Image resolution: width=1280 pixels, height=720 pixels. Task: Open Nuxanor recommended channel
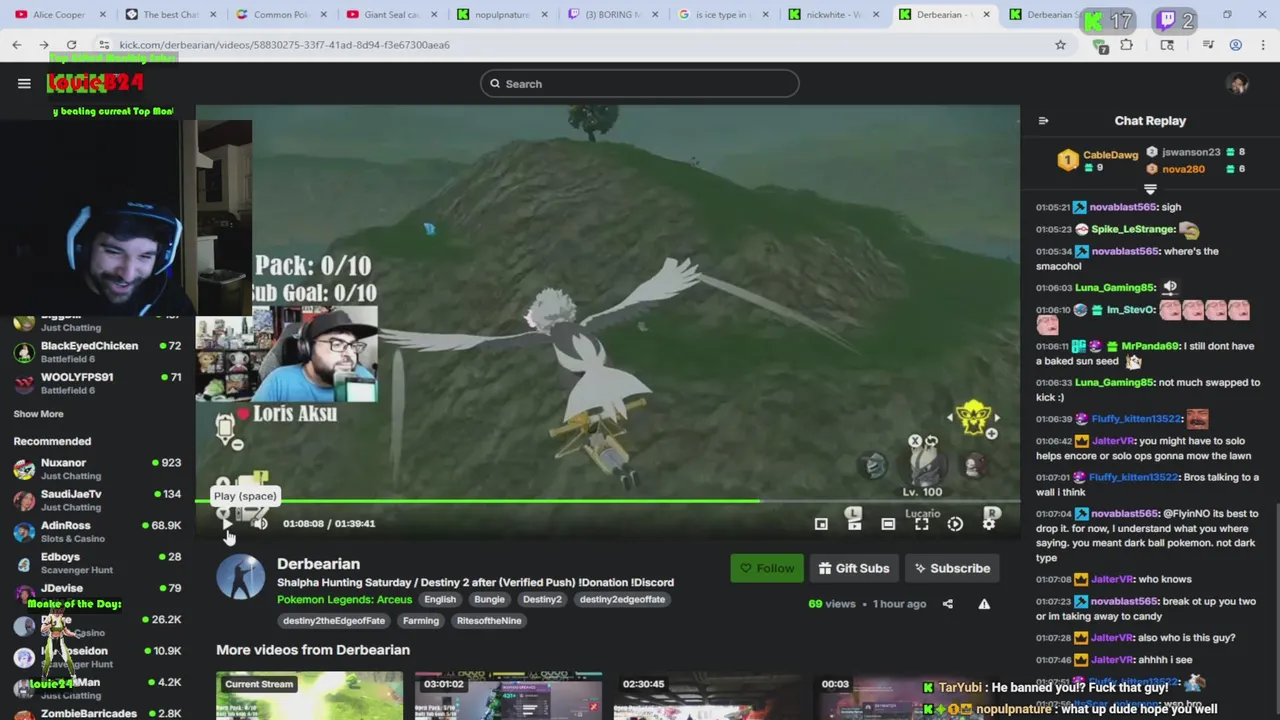(x=96, y=469)
